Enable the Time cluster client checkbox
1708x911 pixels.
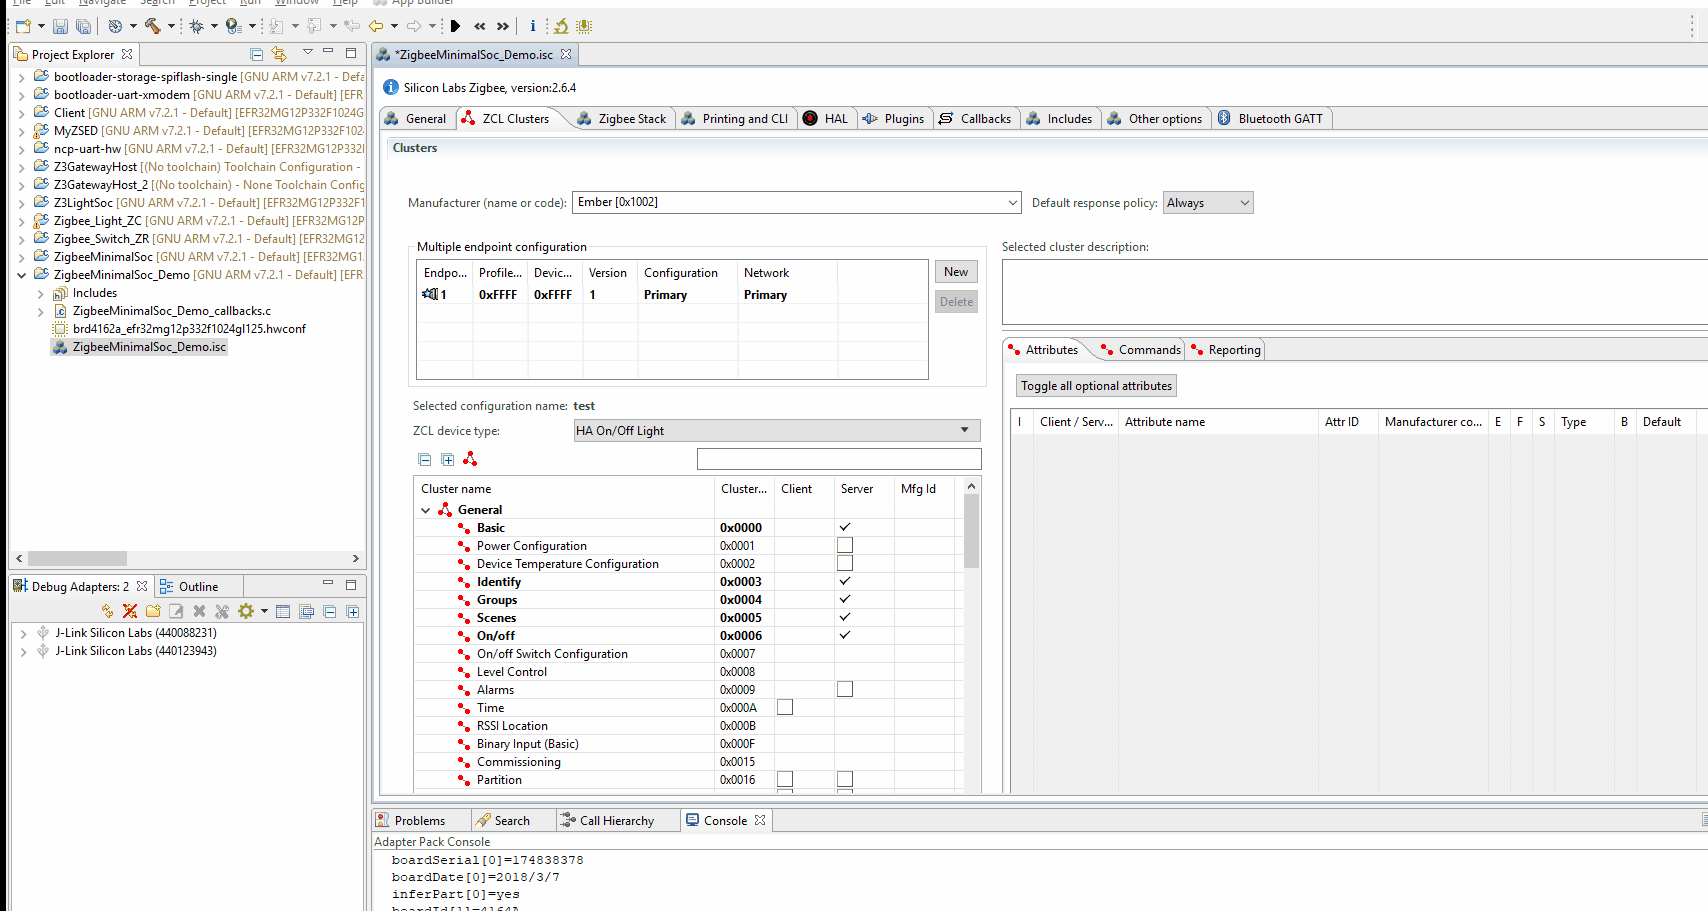coord(785,708)
